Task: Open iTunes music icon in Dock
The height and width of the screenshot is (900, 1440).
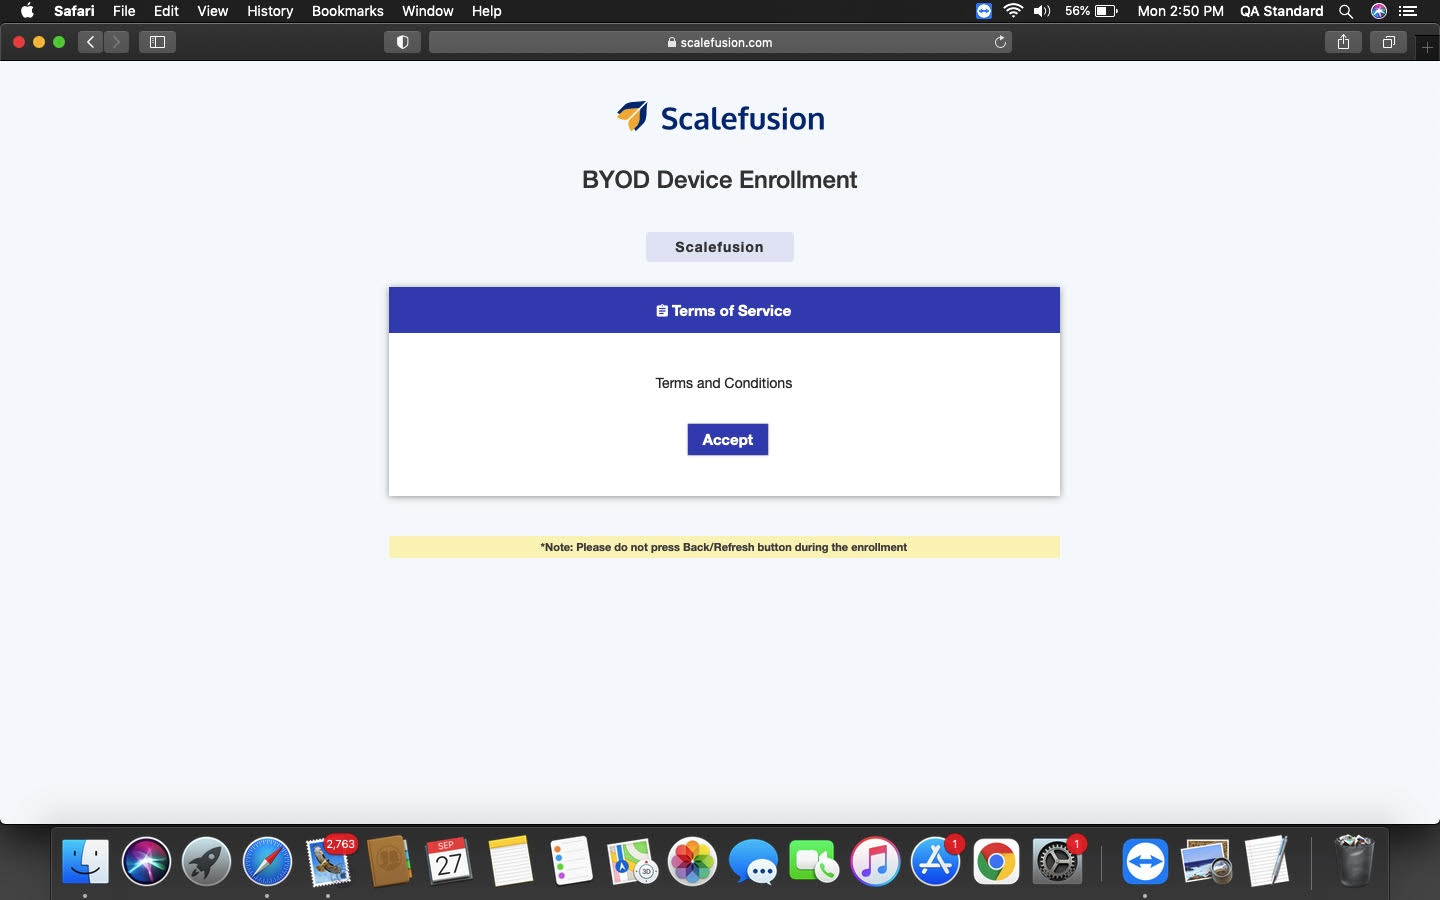Action: pyautogui.click(x=875, y=861)
